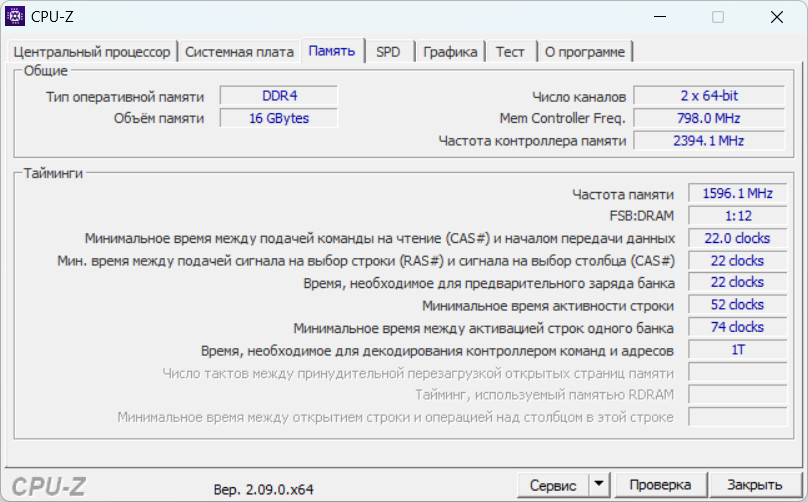This screenshot has height=502, width=808.
Task: Click the 798.0 MHz controller frequency value
Action: point(709,118)
